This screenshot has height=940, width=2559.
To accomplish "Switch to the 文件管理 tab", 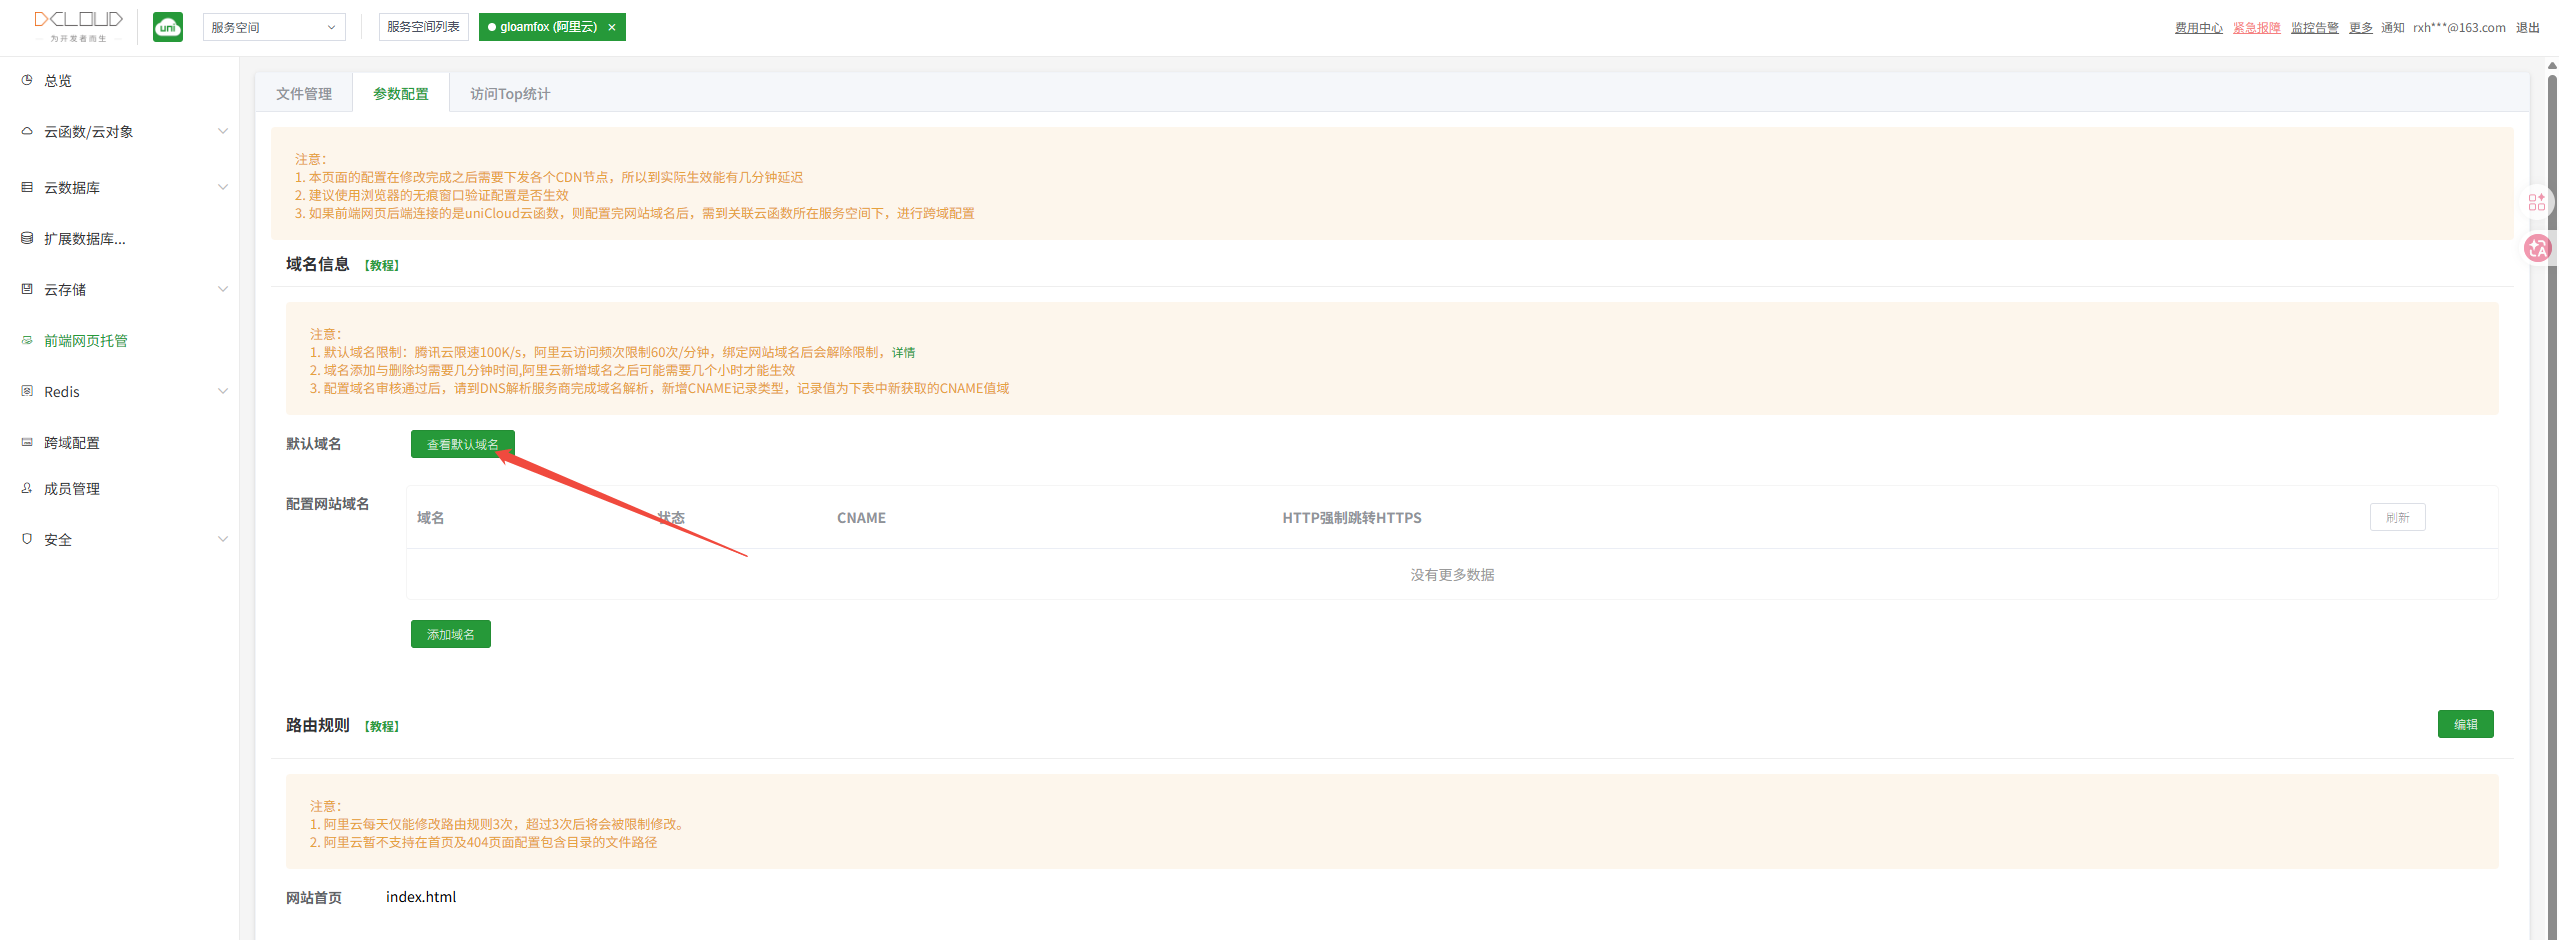I will tap(304, 94).
